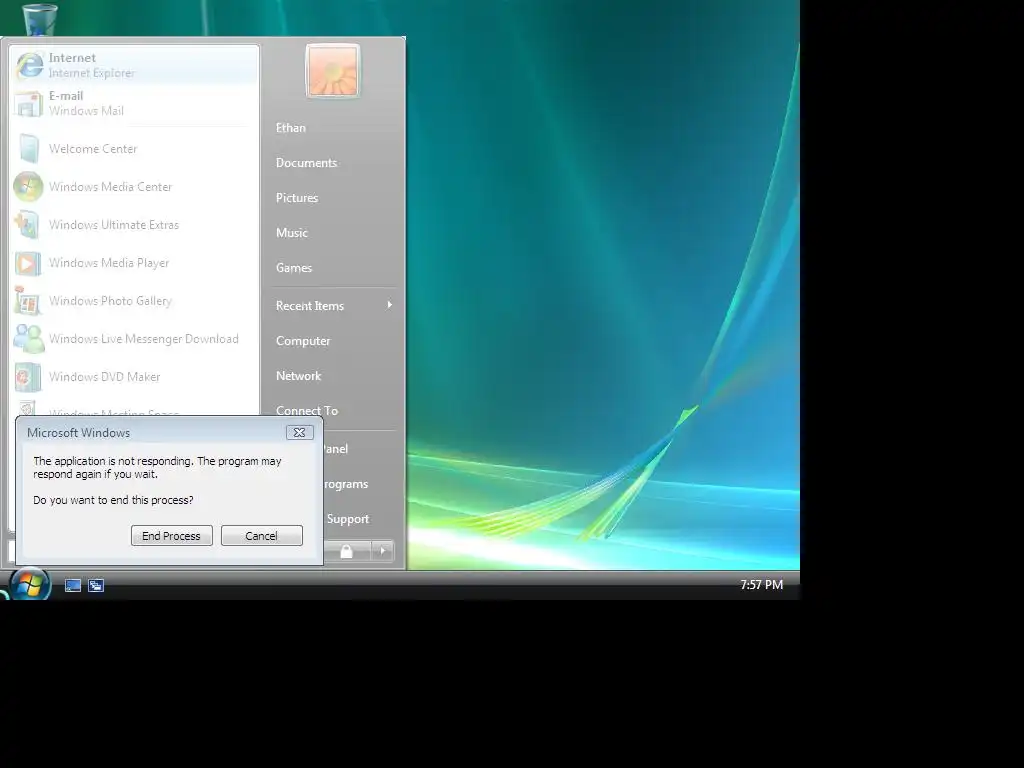Launch Windows Media Player via its play icon
This screenshot has height=768, width=1024.
click(28, 263)
